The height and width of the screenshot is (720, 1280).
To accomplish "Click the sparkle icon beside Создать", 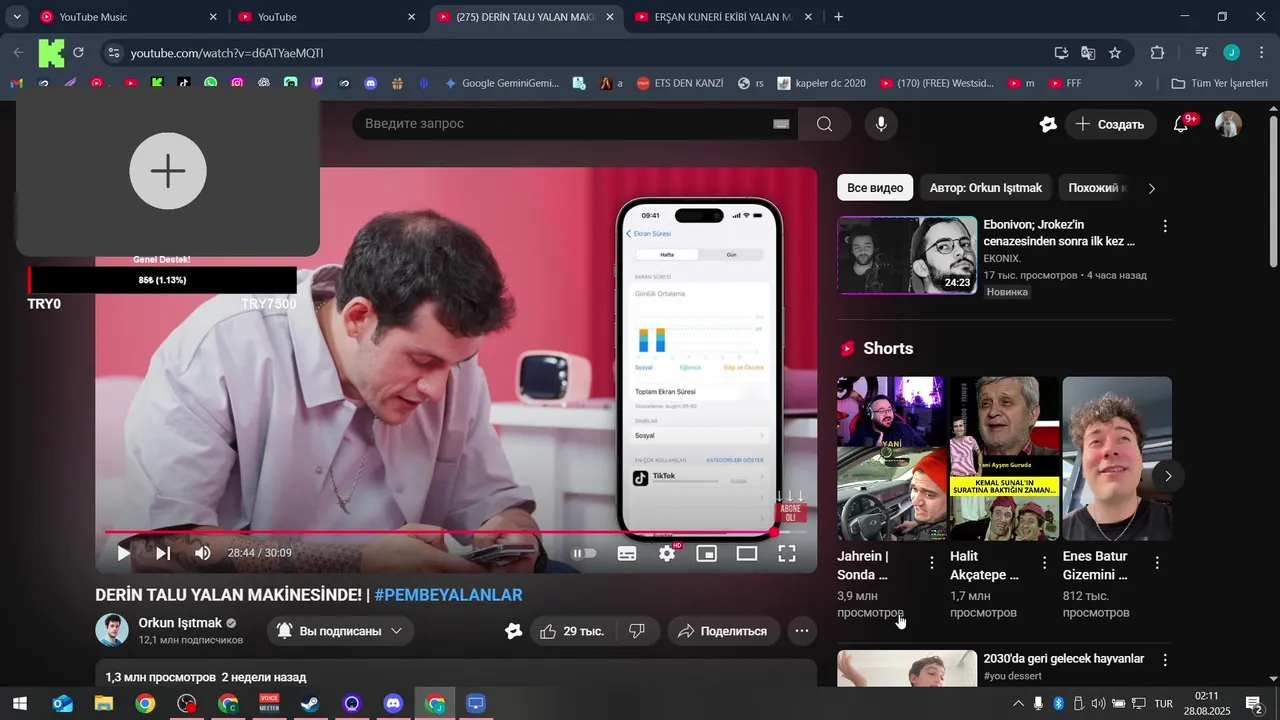I will click(1048, 124).
